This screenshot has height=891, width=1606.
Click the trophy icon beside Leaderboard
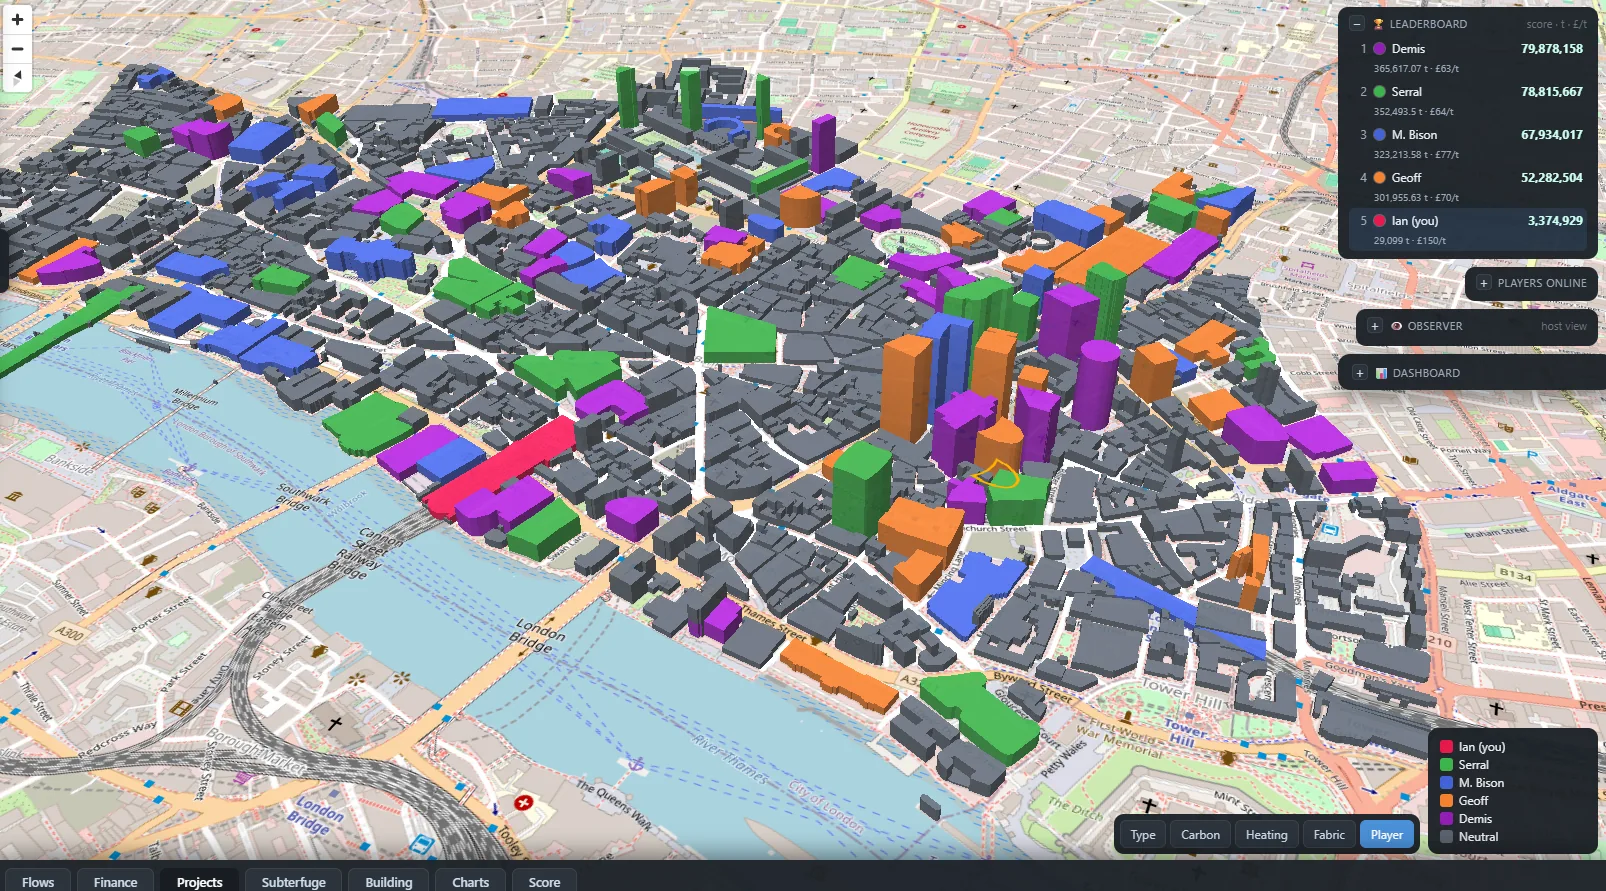click(1378, 24)
